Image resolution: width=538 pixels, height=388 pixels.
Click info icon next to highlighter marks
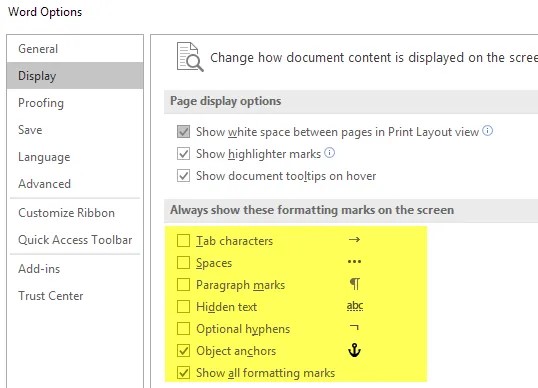[329, 153]
